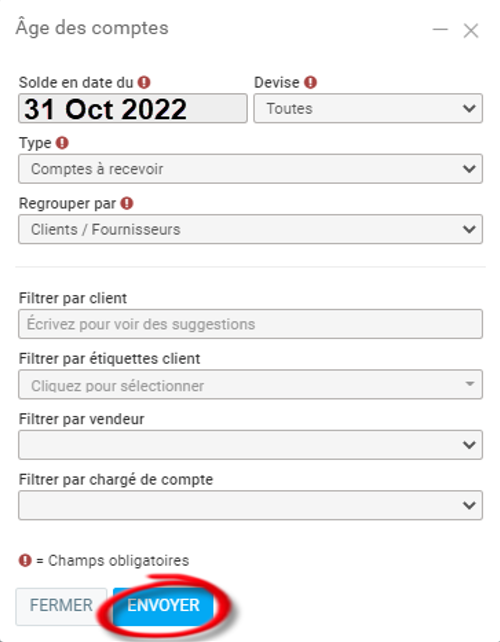Click the small arrow in the étiquettes client field
Screen dimensions: 500x642
470,384
